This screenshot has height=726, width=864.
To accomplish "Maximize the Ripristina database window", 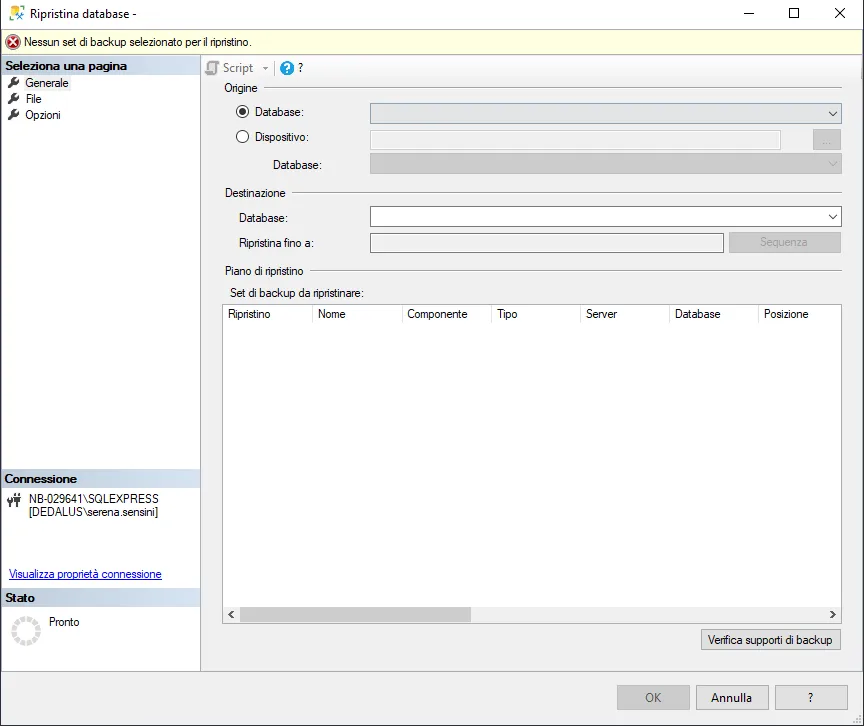I will tap(794, 13).
